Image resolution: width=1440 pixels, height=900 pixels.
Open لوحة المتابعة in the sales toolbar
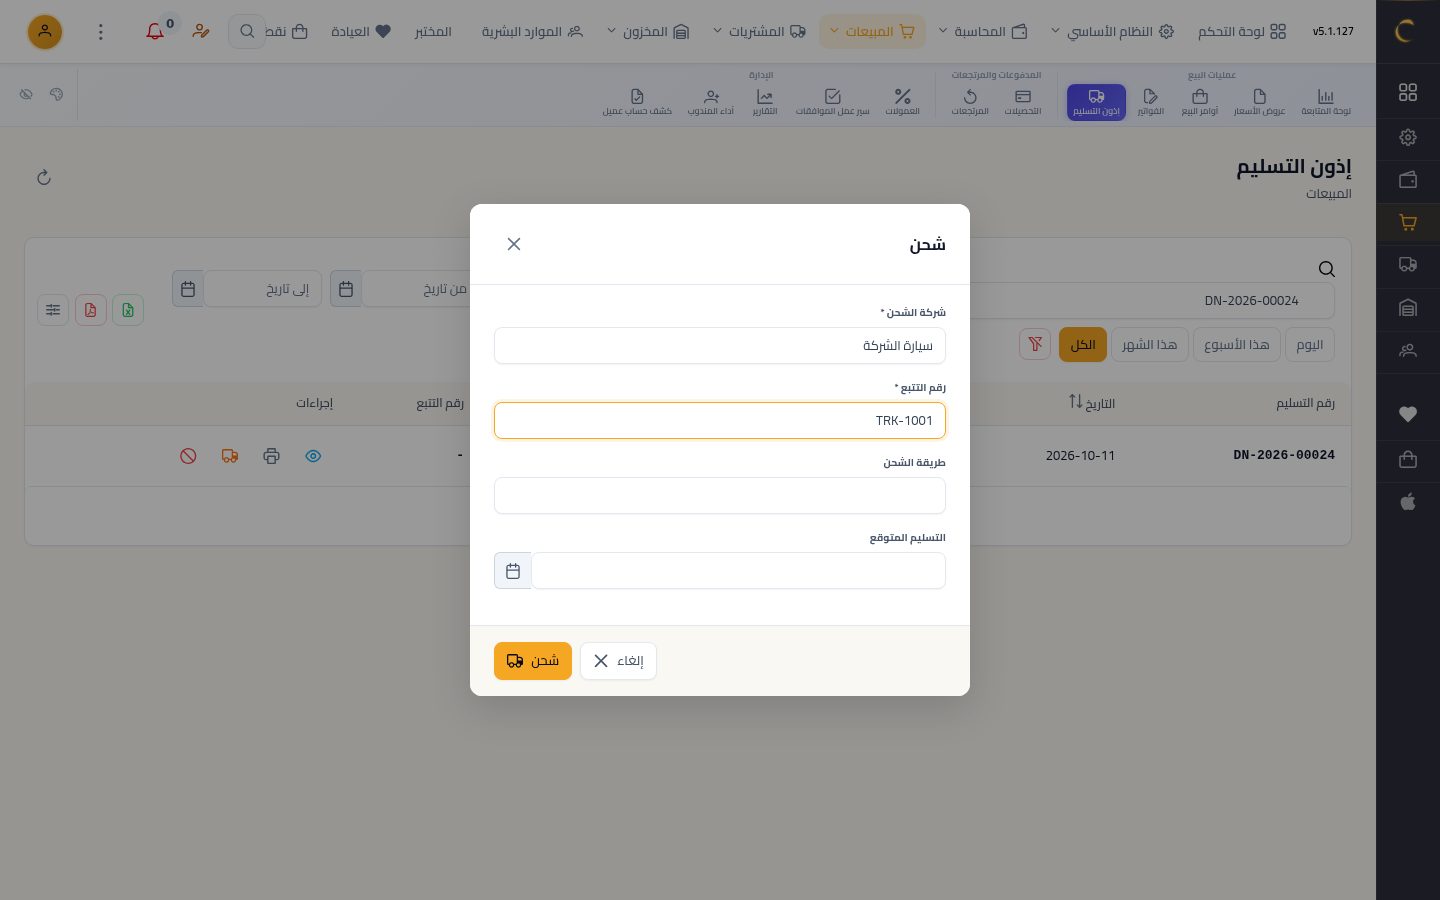pyautogui.click(x=1326, y=102)
